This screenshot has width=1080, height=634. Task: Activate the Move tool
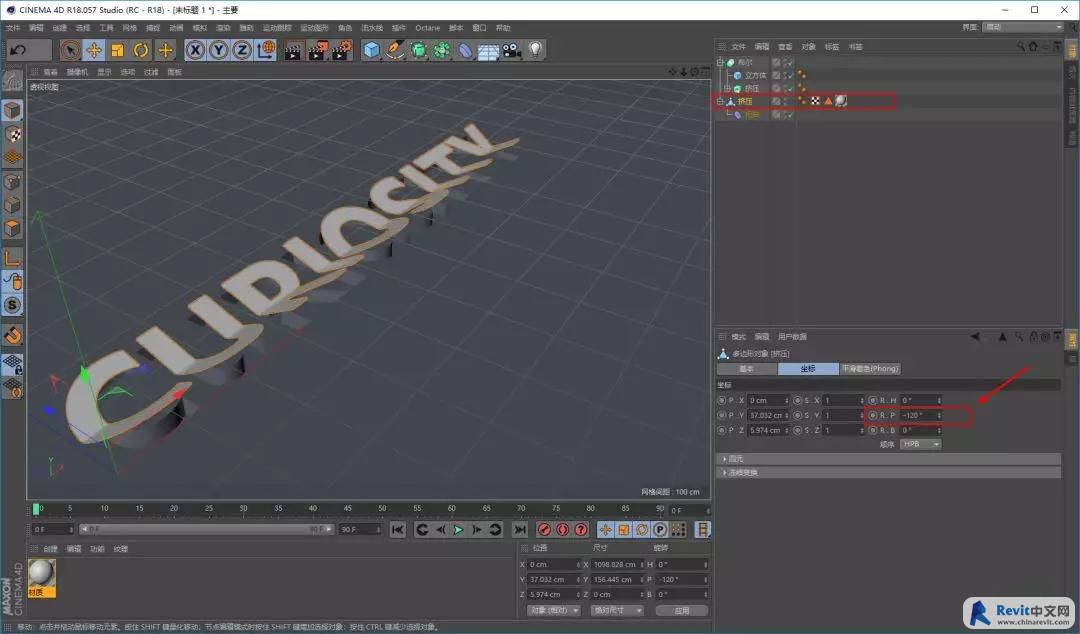click(x=94, y=50)
